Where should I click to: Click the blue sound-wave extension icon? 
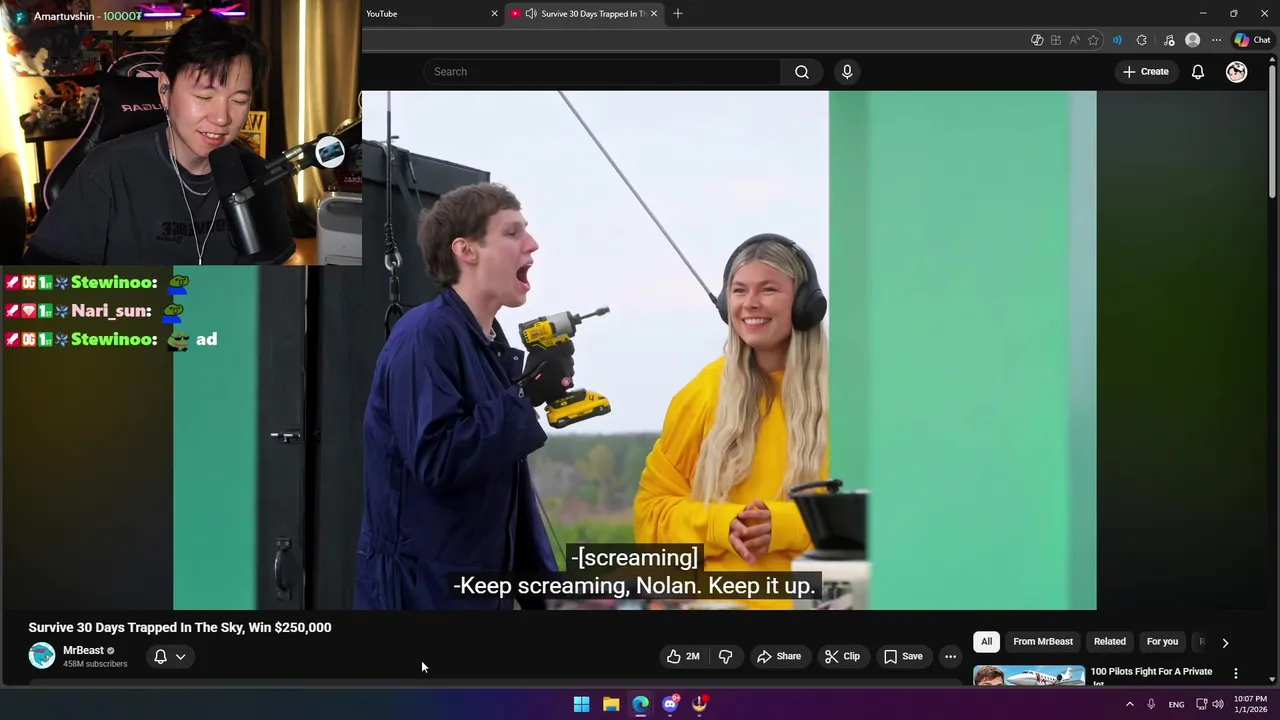[1117, 40]
